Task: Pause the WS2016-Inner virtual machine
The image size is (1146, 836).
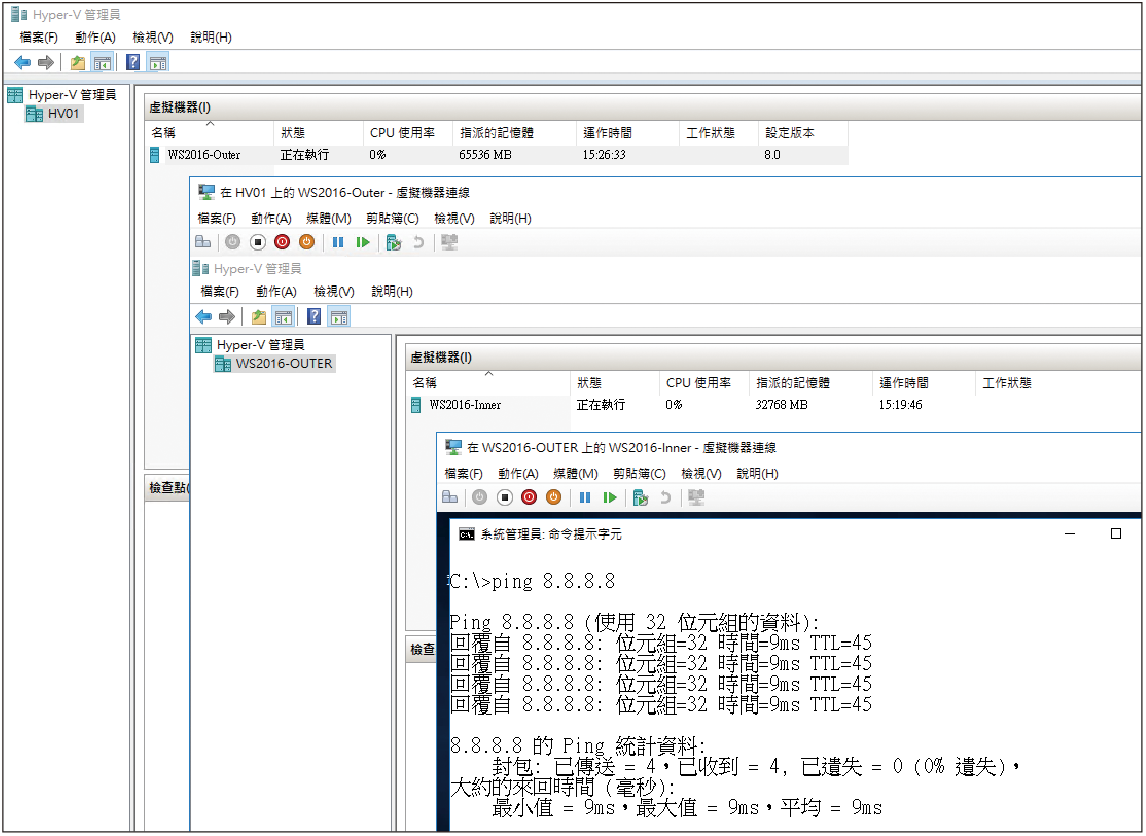Action: pos(585,497)
